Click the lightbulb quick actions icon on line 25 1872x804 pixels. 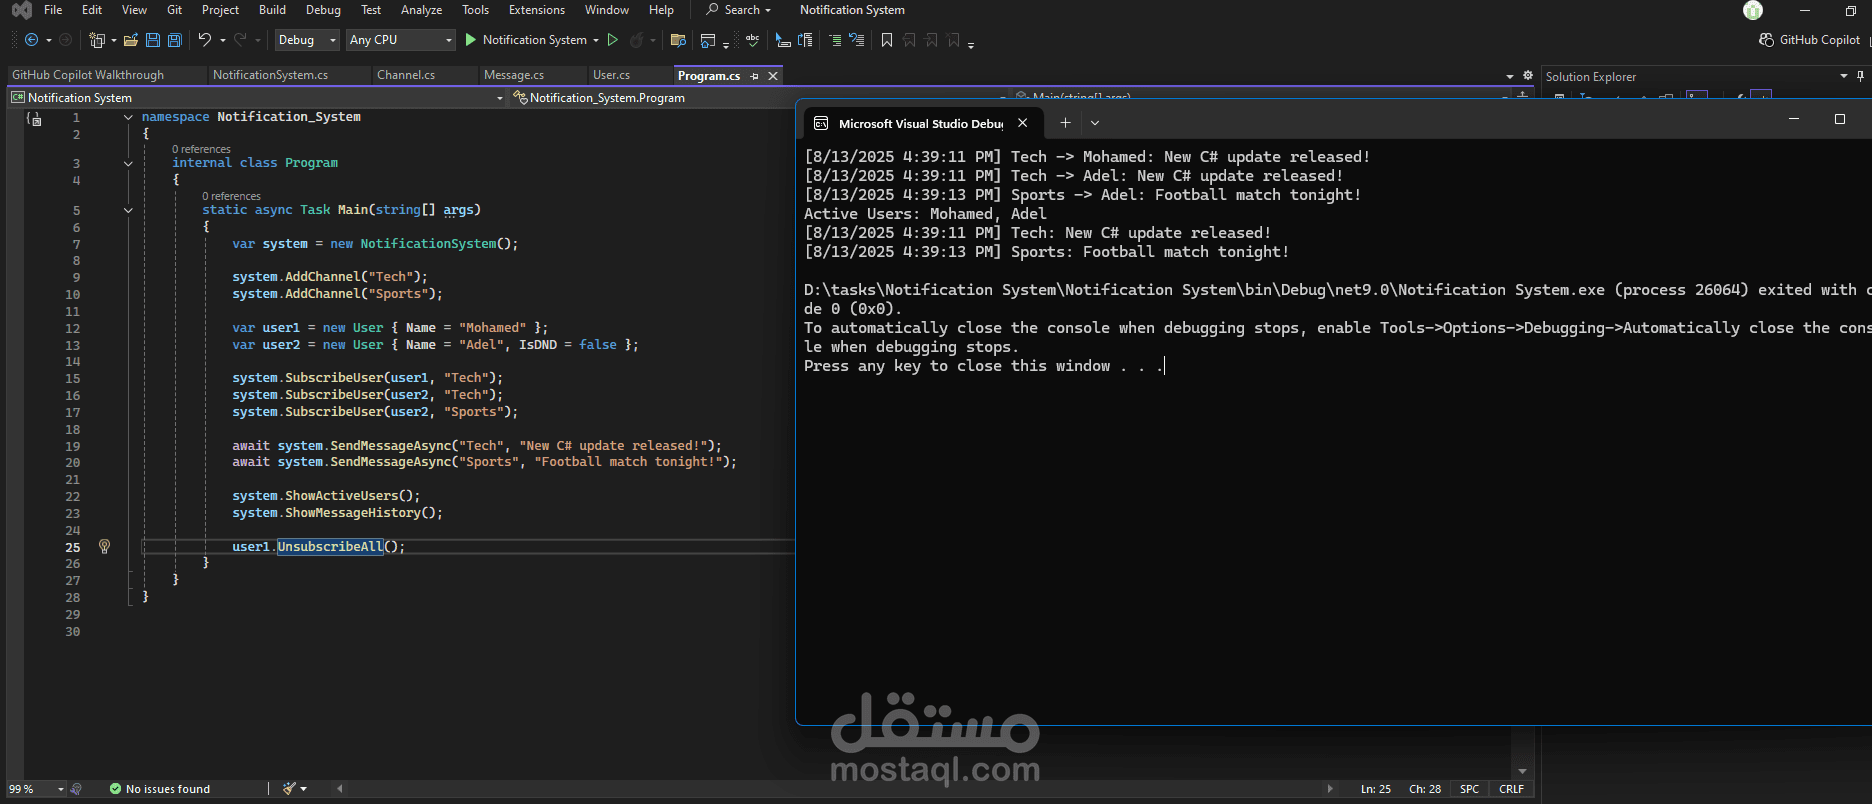104,546
